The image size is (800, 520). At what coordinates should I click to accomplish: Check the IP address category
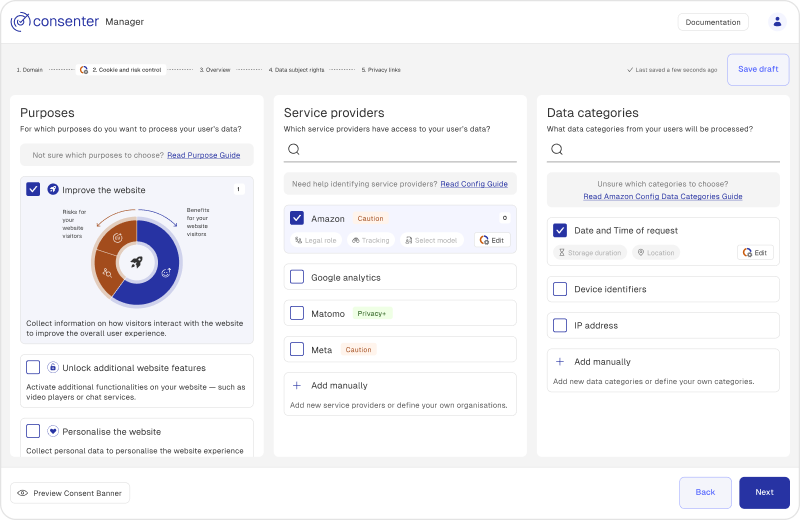tap(560, 325)
